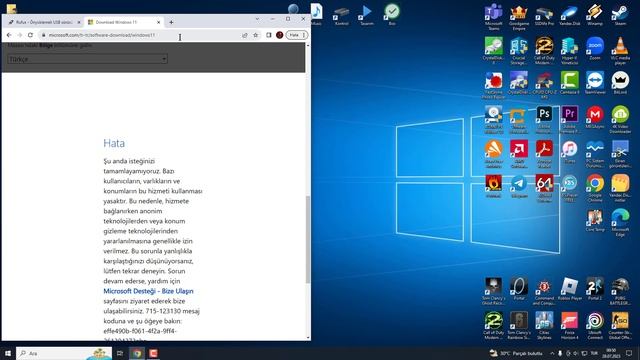The height and width of the screenshot is (360, 640).
Task: Open Telegram desktop shortcut
Action: (519, 187)
